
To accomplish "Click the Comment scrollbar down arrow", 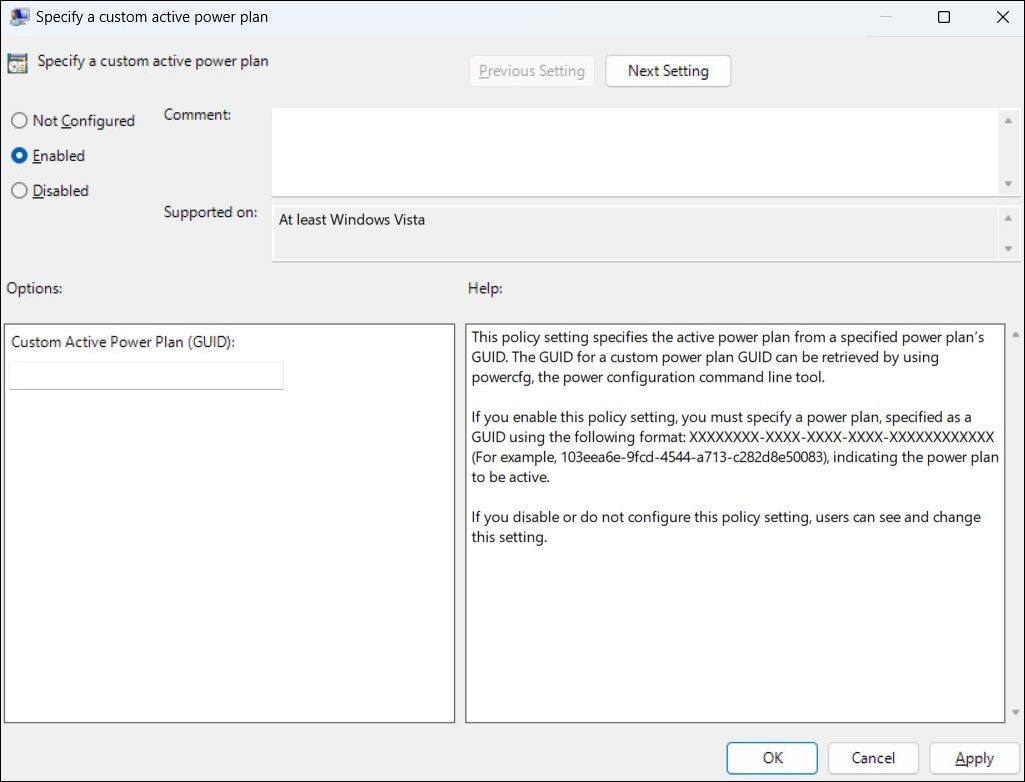I will (1009, 185).
